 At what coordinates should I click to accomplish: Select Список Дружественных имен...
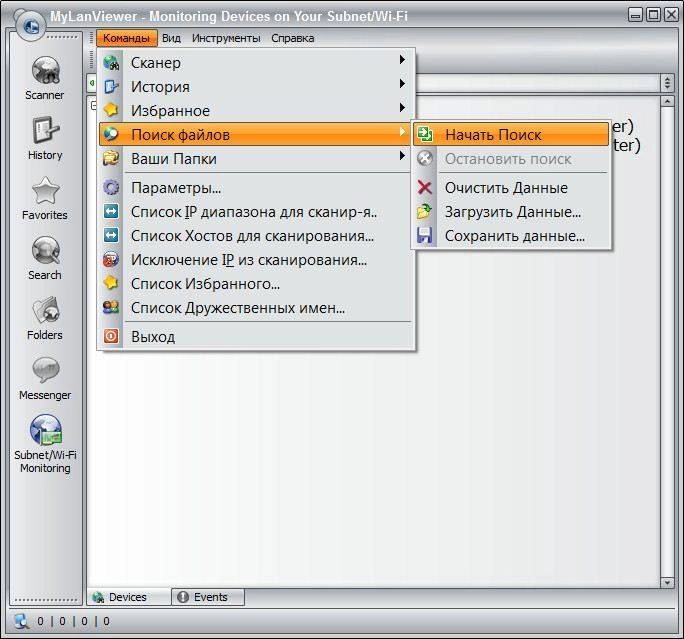tap(256, 308)
